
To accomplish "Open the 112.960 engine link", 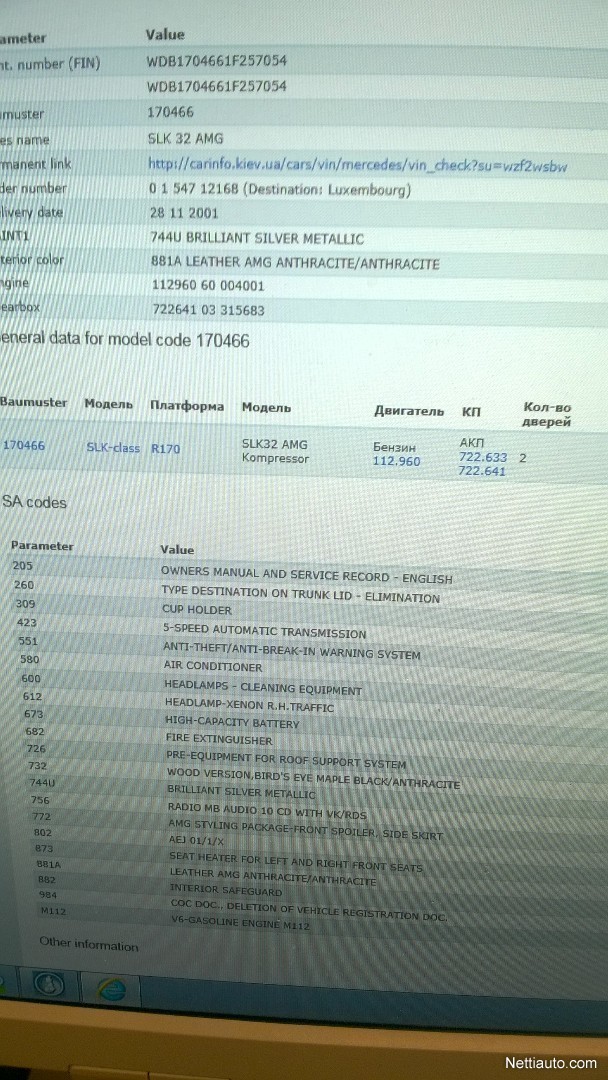I will pos(396,462).
